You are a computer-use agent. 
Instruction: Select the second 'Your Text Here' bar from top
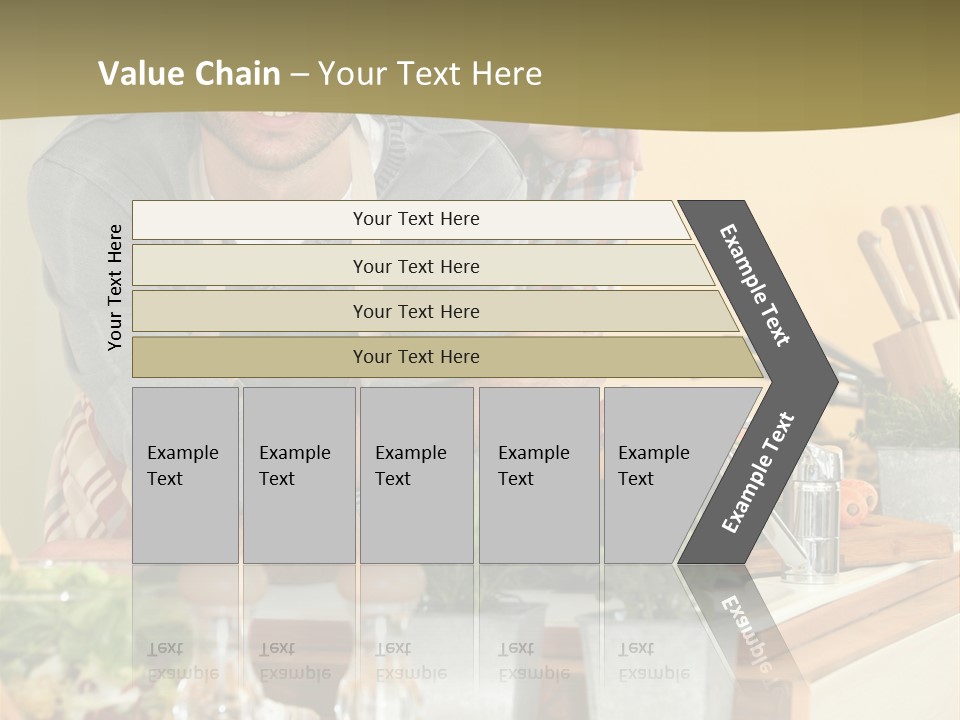416,266
